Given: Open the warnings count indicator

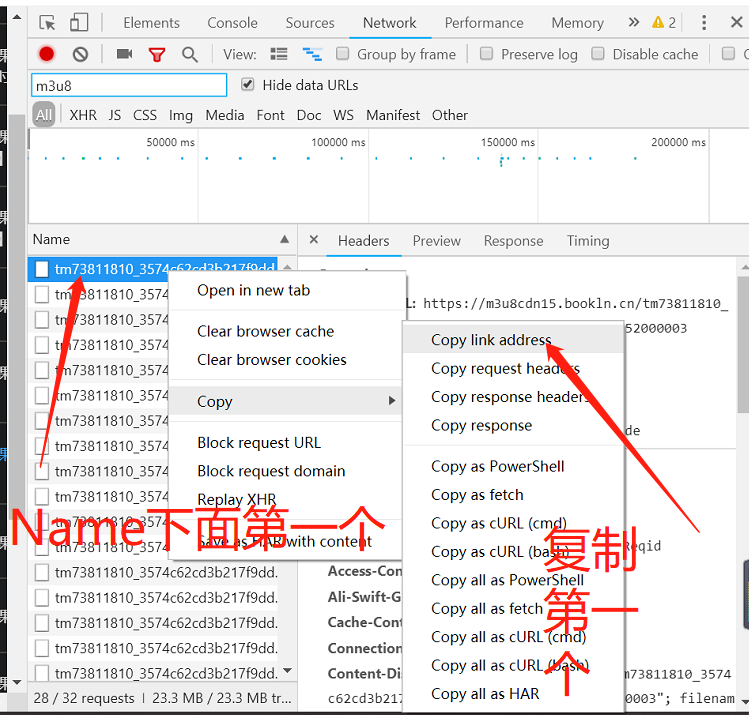Looking at the screenshot, I should point(664,22).
